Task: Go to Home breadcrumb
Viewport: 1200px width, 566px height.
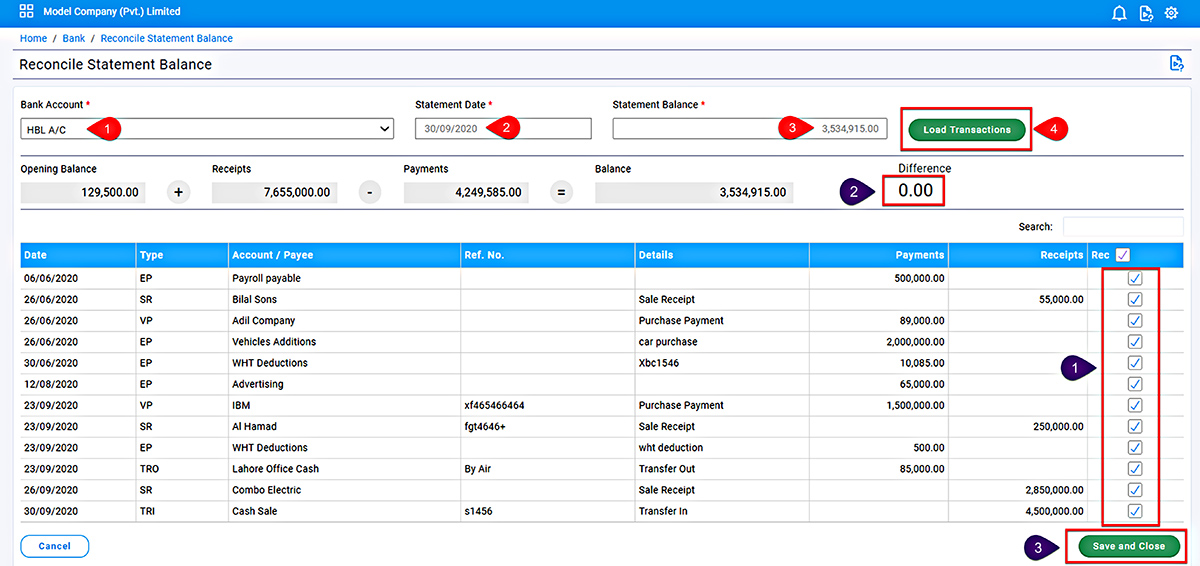Action: point(33,38)
